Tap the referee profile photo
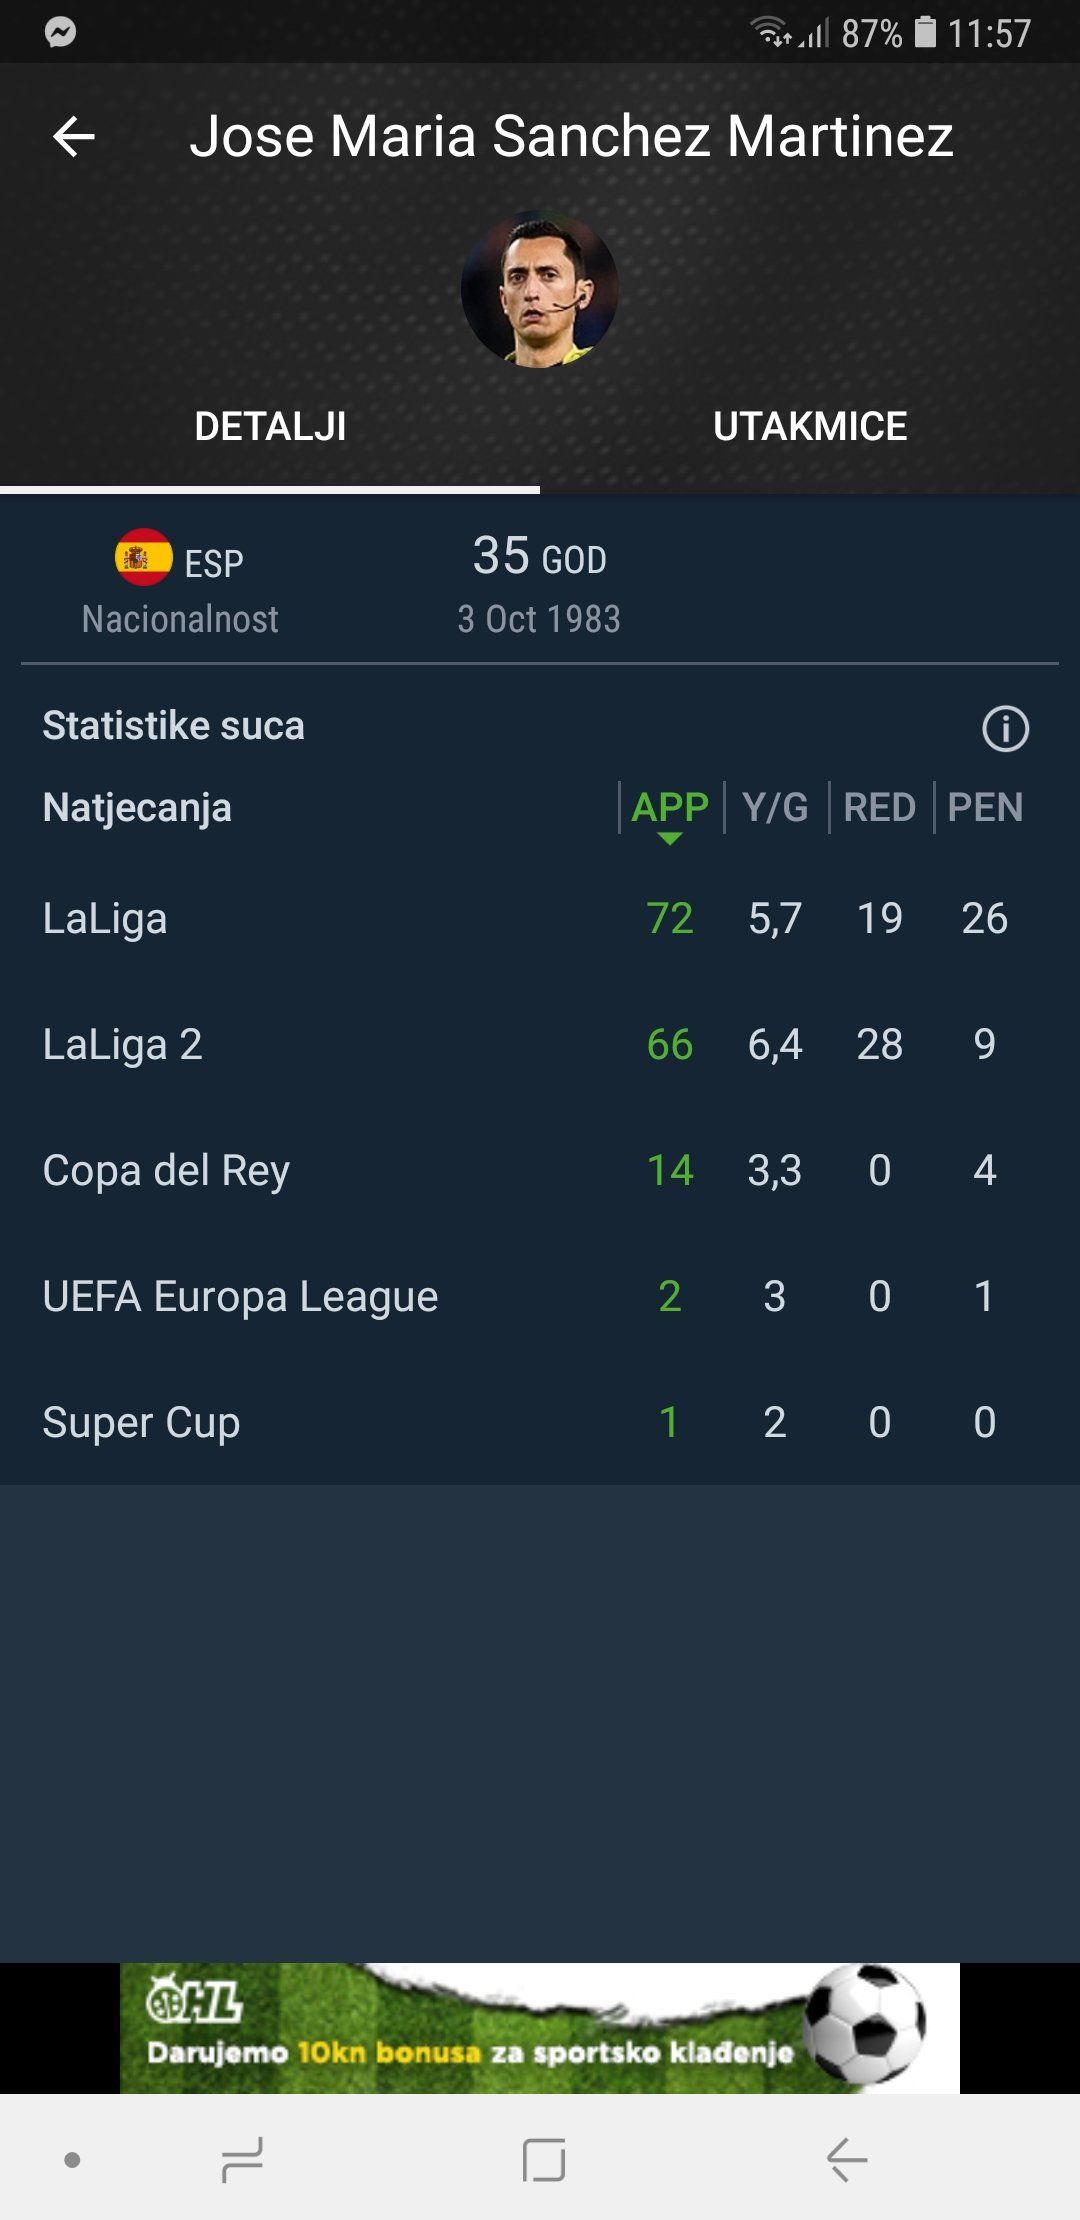Screen dimensions: 1080x2220 540,289
